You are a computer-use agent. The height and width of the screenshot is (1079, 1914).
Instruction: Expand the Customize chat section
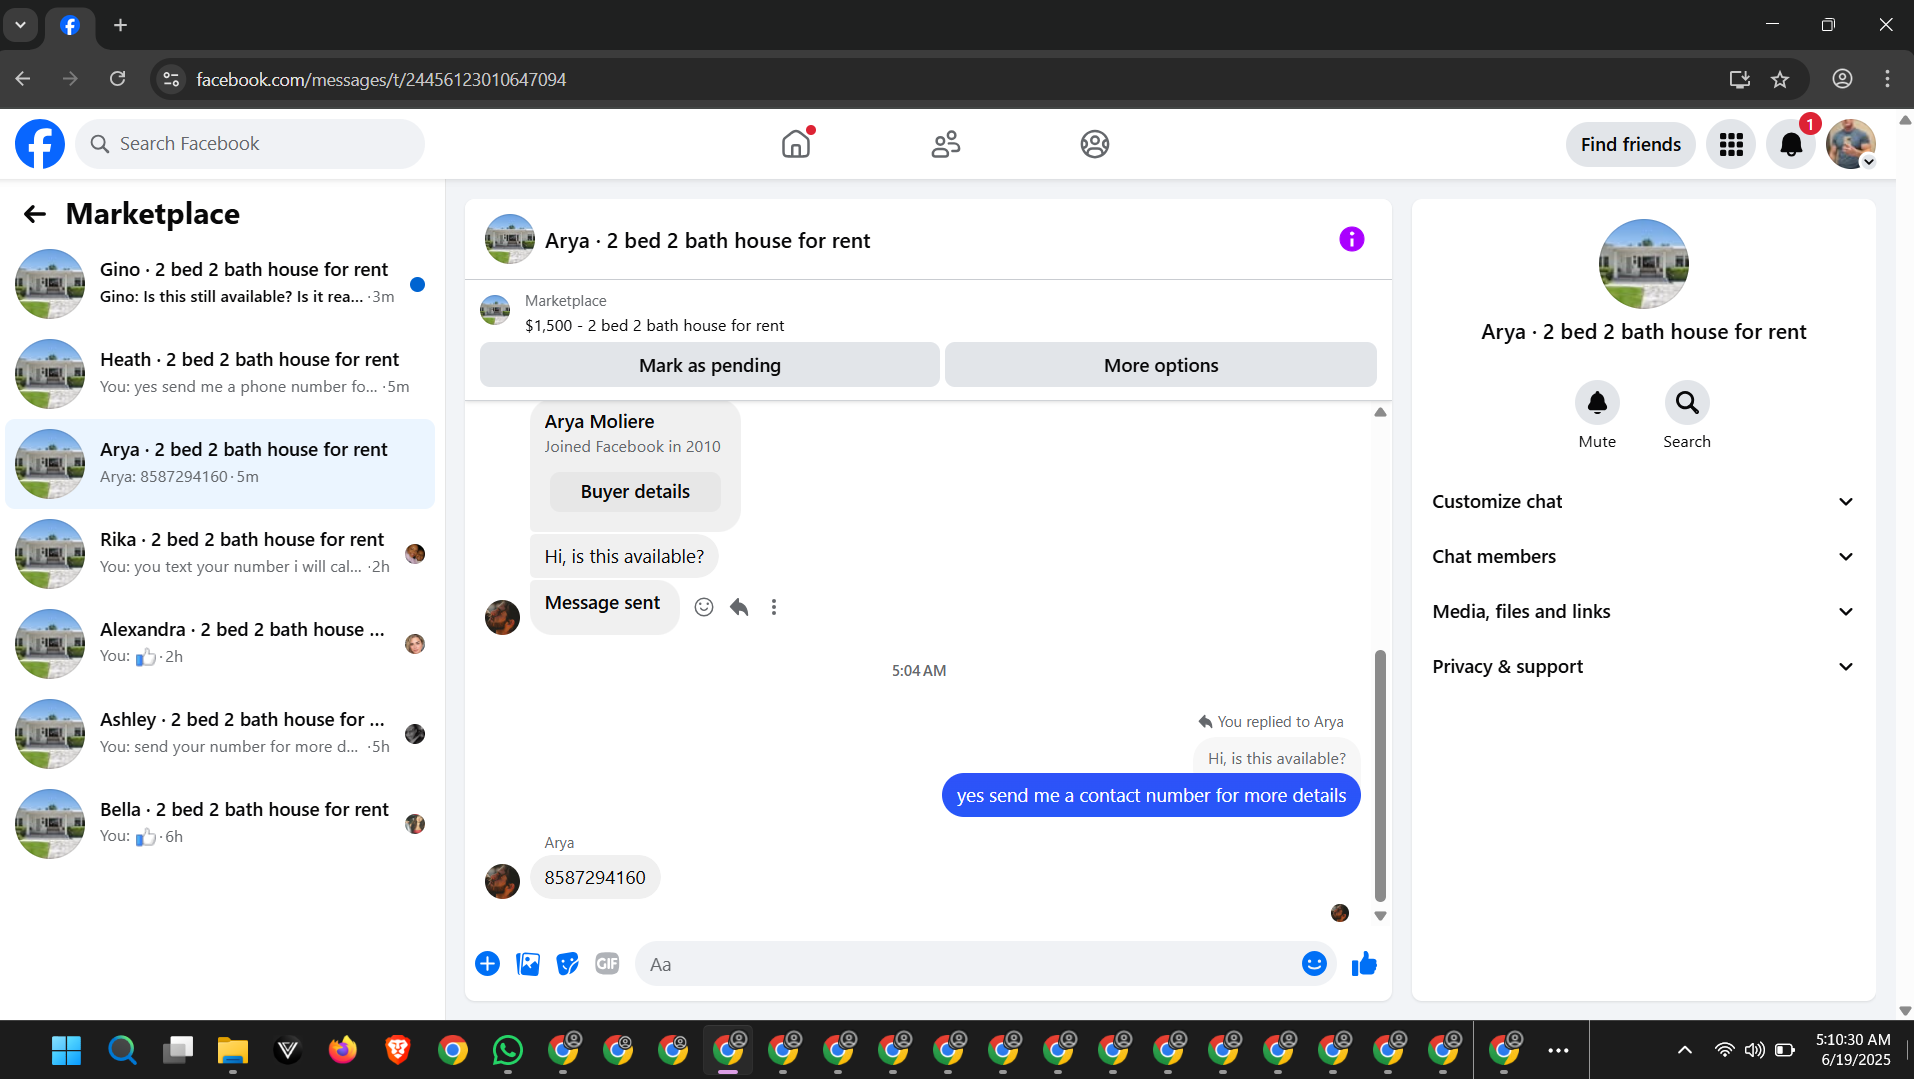coord(1643,502)
